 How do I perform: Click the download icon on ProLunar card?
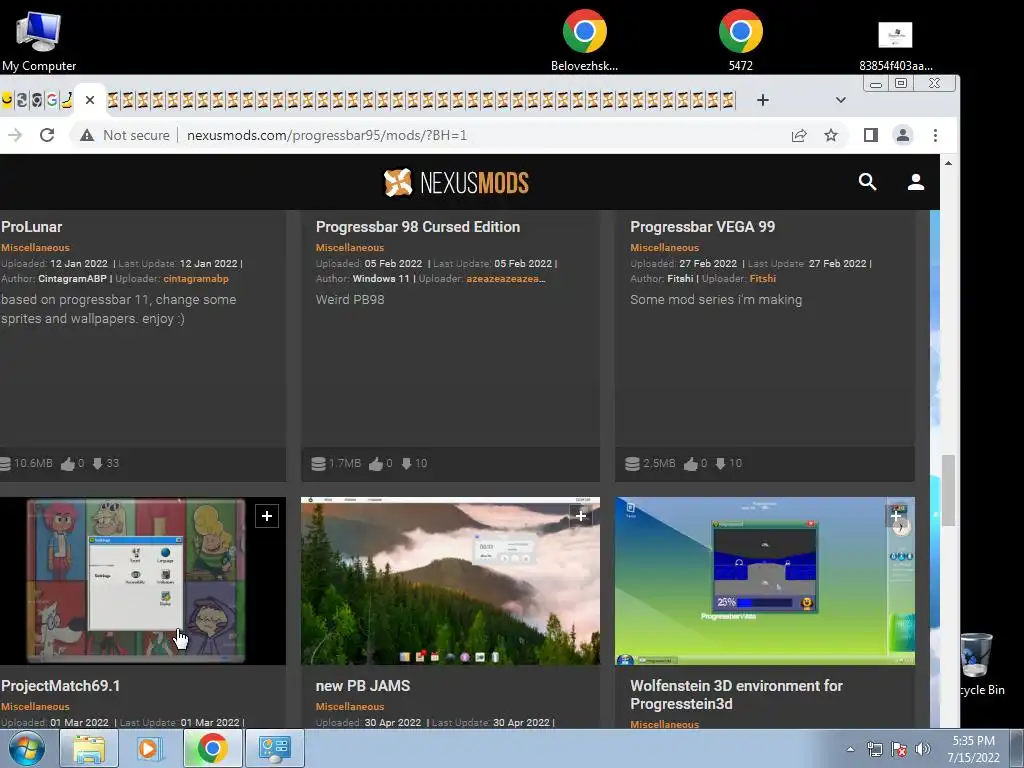coord(97,464)
